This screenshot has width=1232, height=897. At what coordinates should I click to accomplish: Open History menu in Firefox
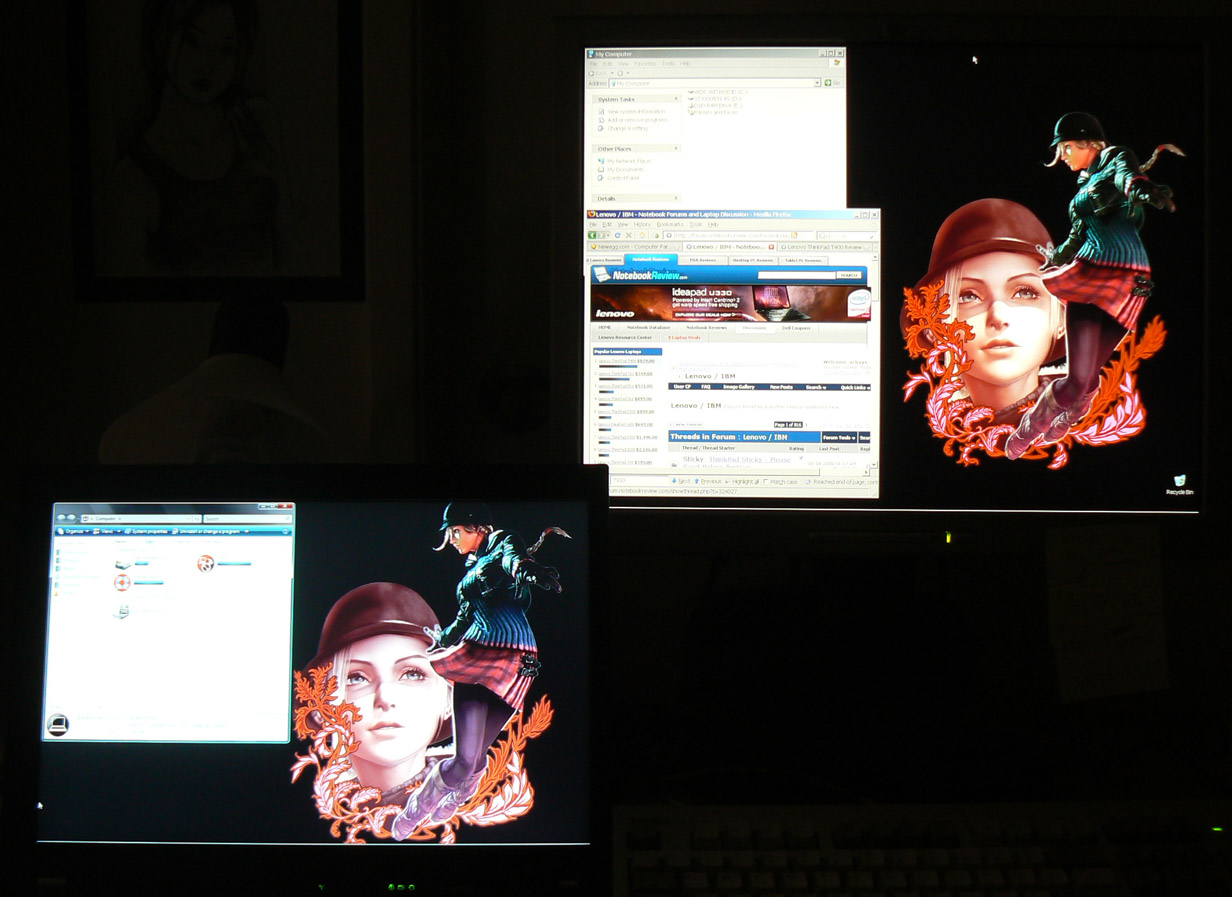[x=642, y=224]
